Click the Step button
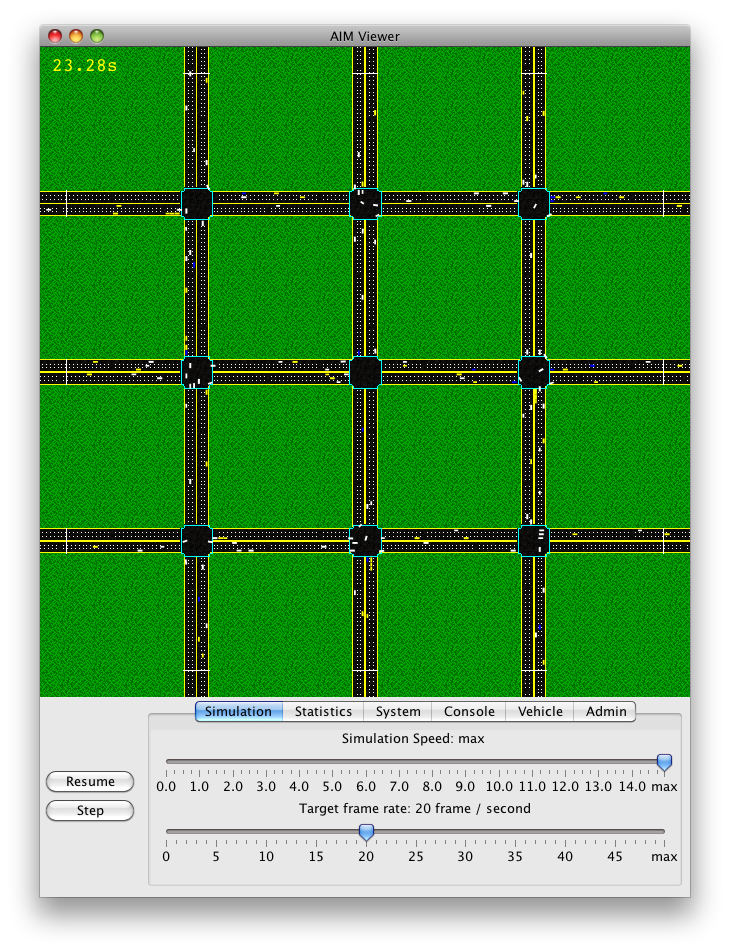 point(90,811)
